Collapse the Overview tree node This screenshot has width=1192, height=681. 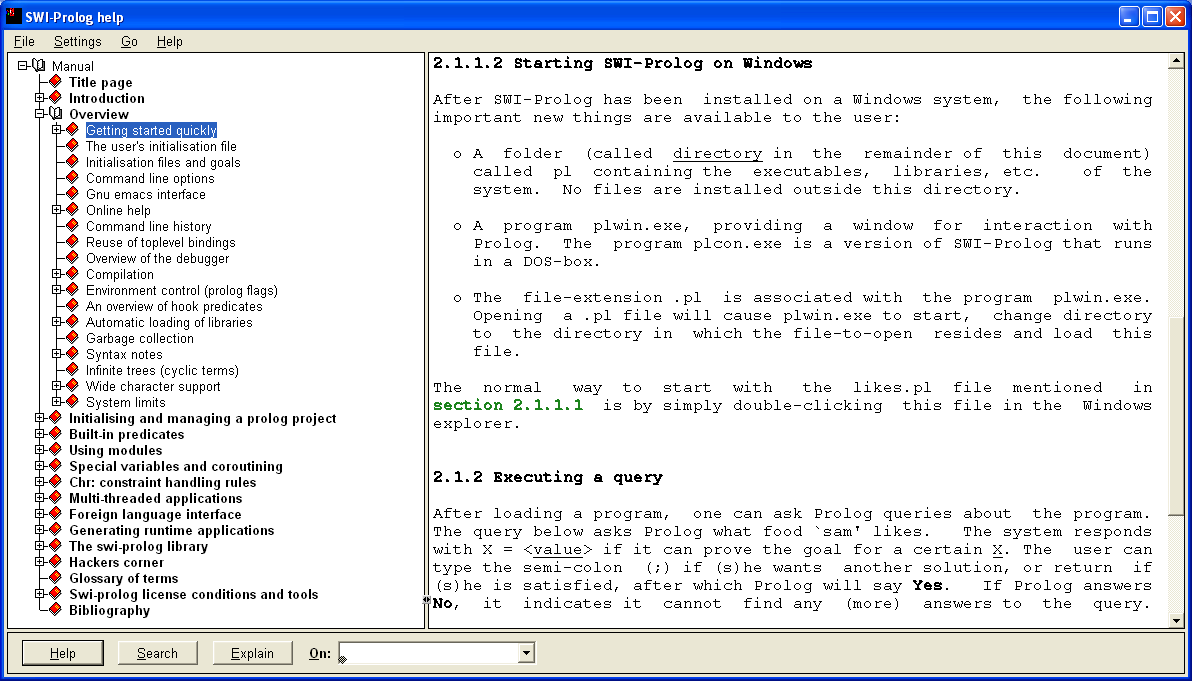[x=40, y=114]
